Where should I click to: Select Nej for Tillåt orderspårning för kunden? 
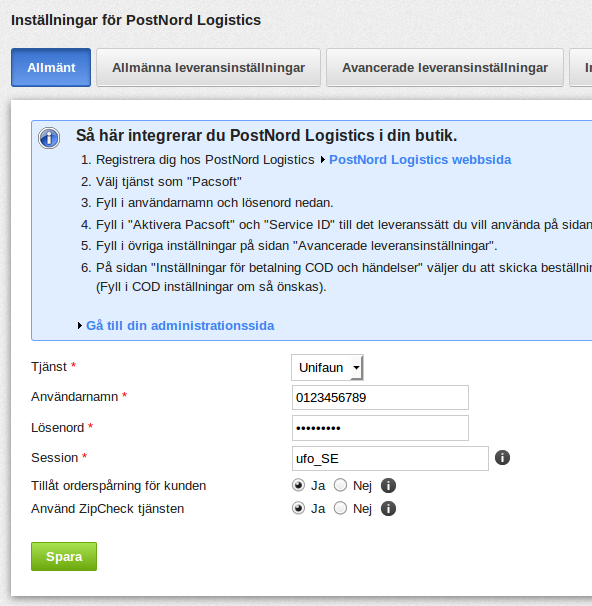[x=340, y=485]
